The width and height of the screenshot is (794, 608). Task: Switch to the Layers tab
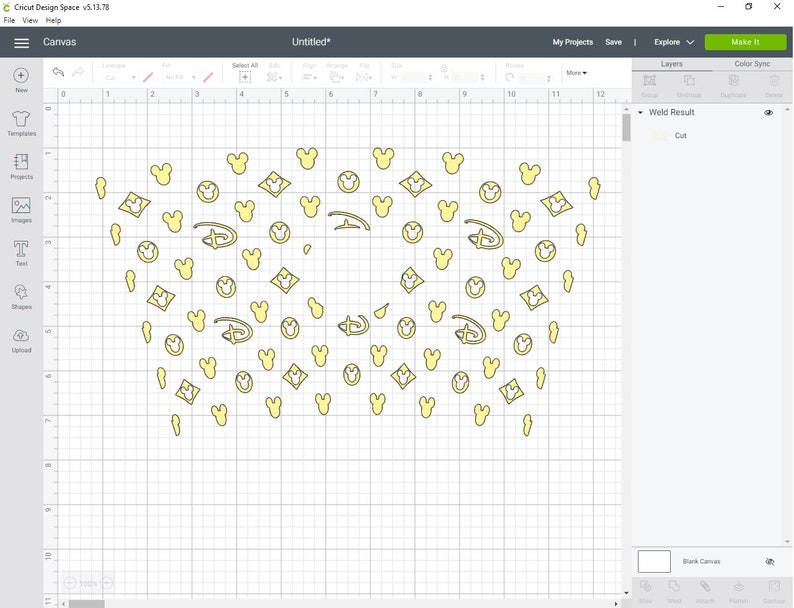point(671,64)
